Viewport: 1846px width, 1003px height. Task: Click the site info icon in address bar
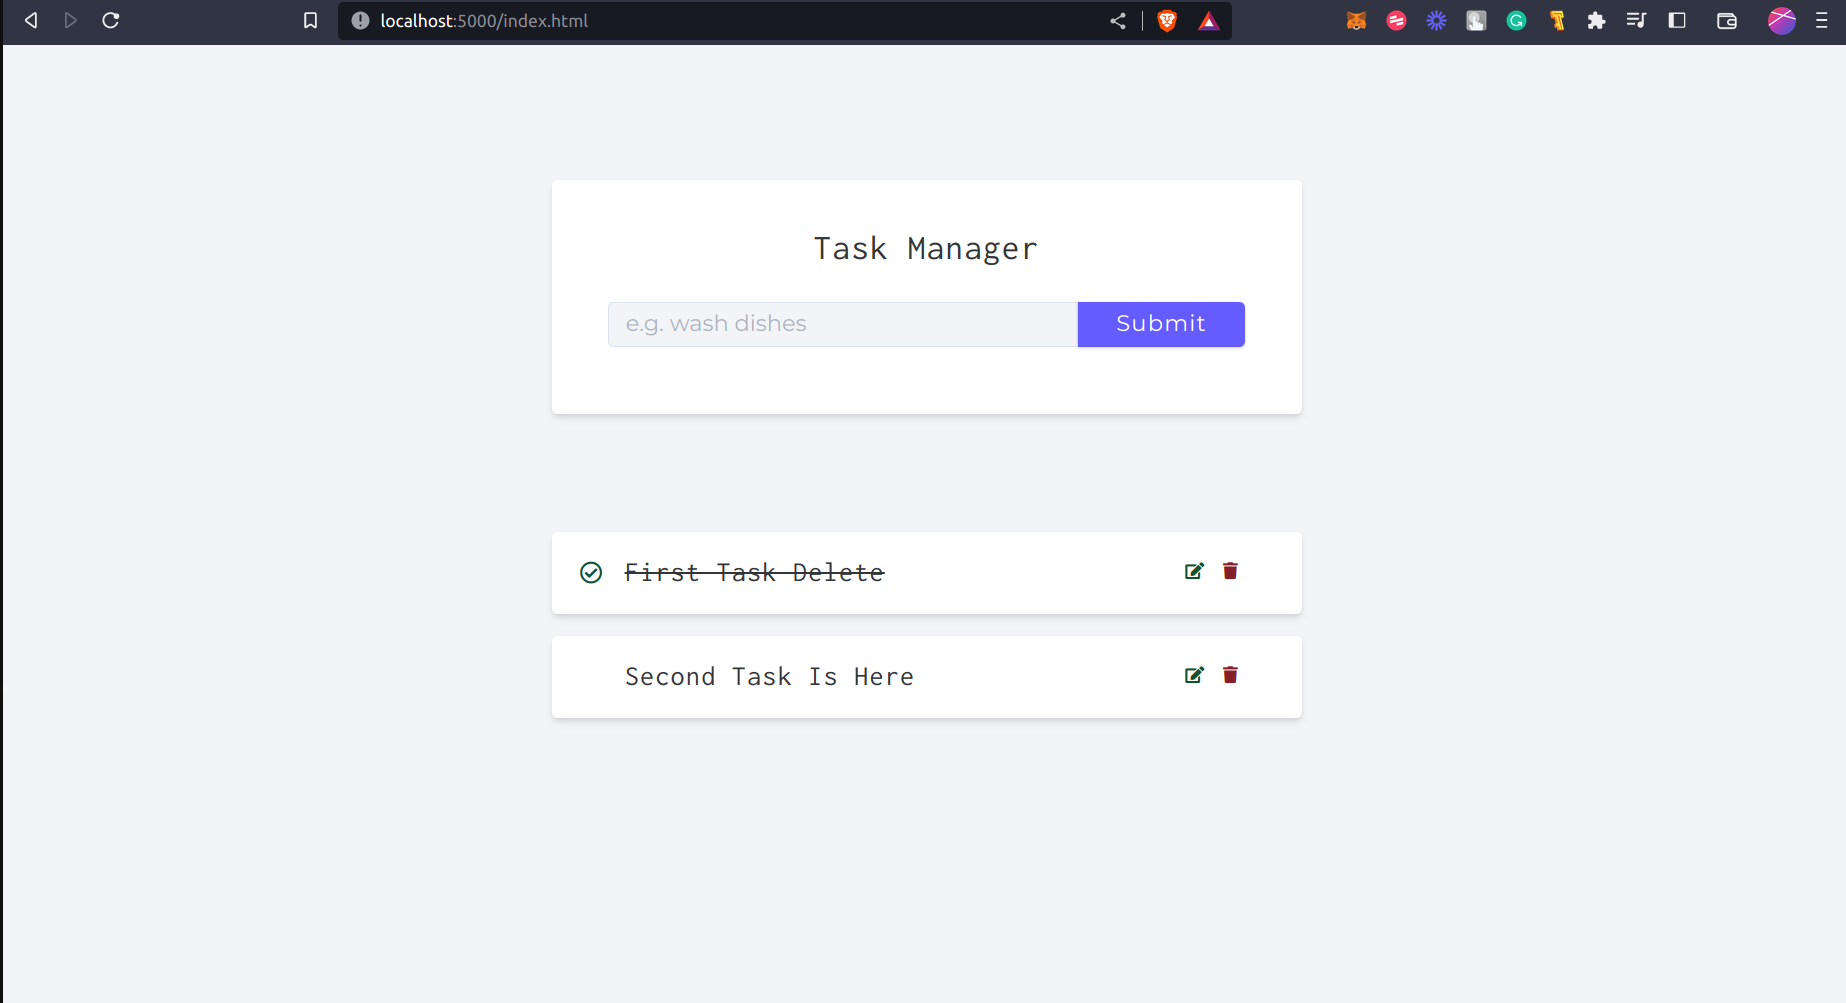point(359,20)
